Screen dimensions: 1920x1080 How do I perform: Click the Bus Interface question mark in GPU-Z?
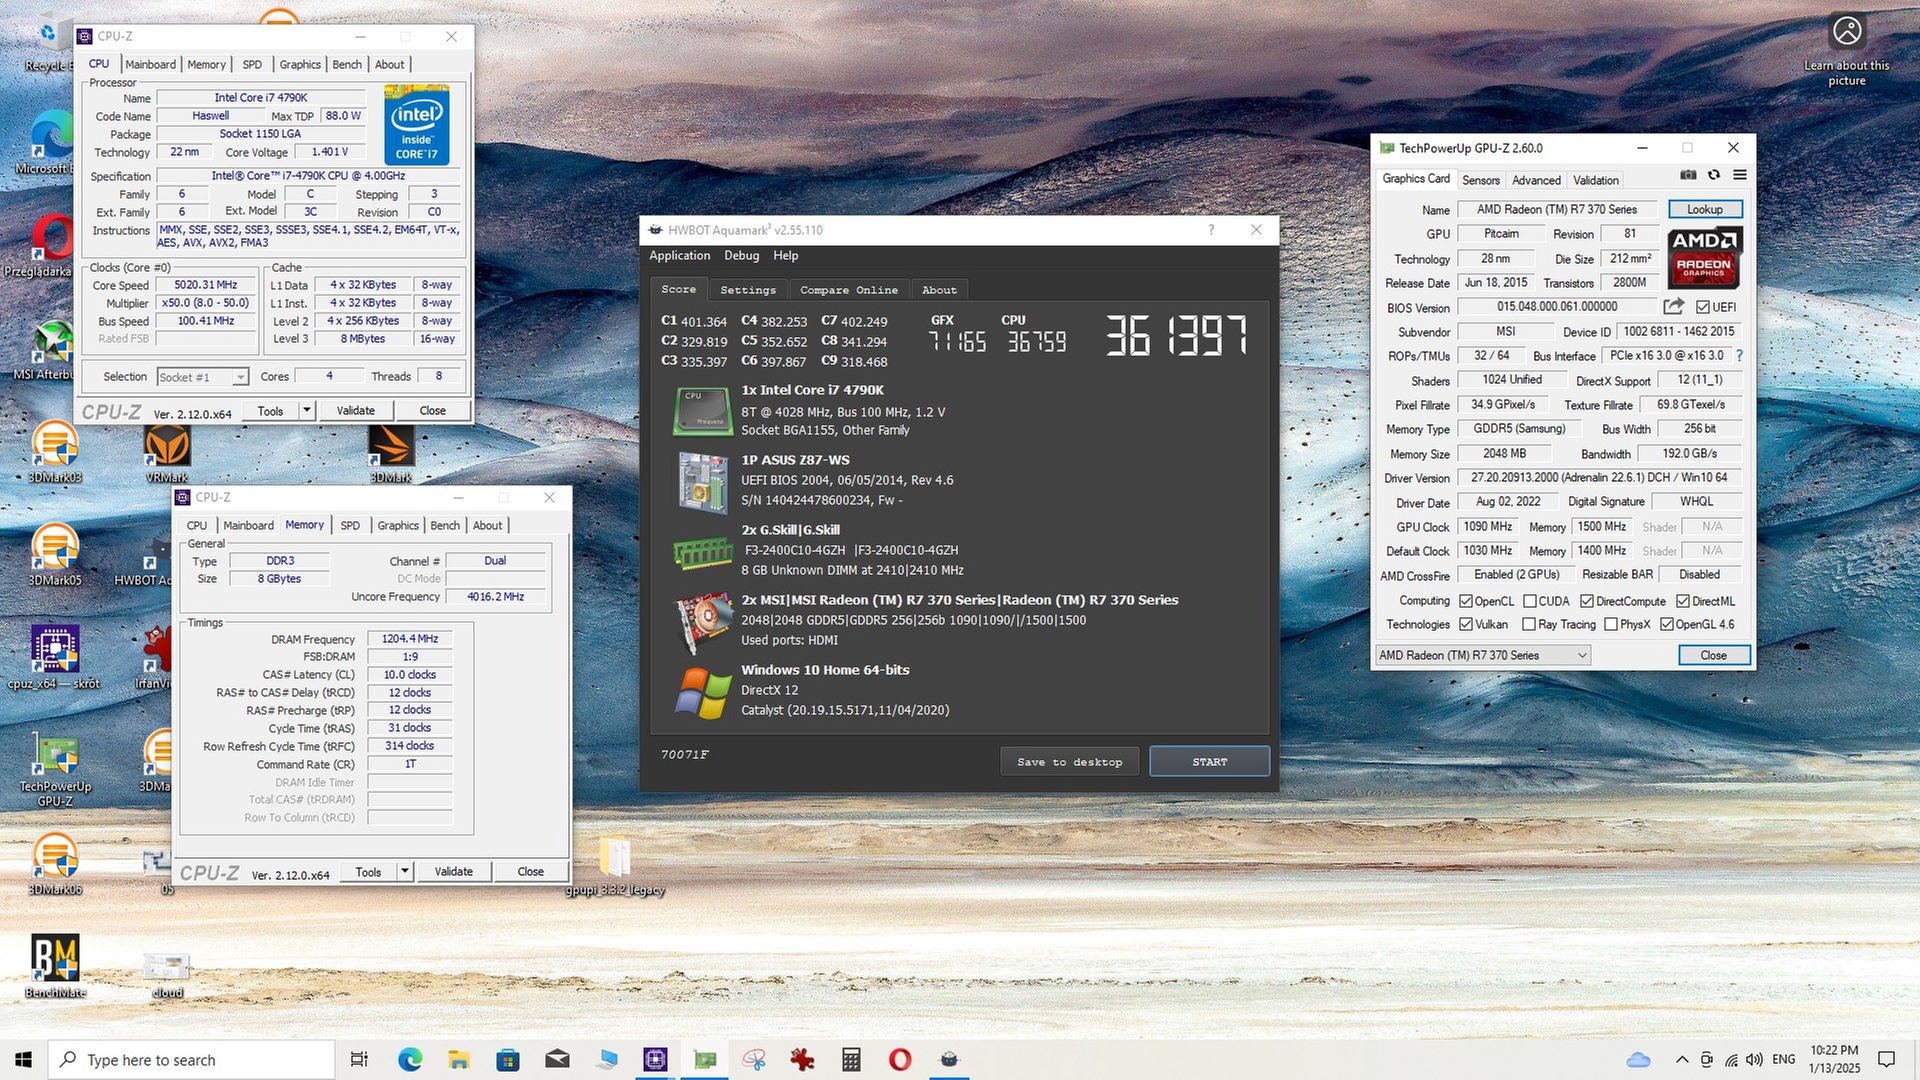(1740, 356)
